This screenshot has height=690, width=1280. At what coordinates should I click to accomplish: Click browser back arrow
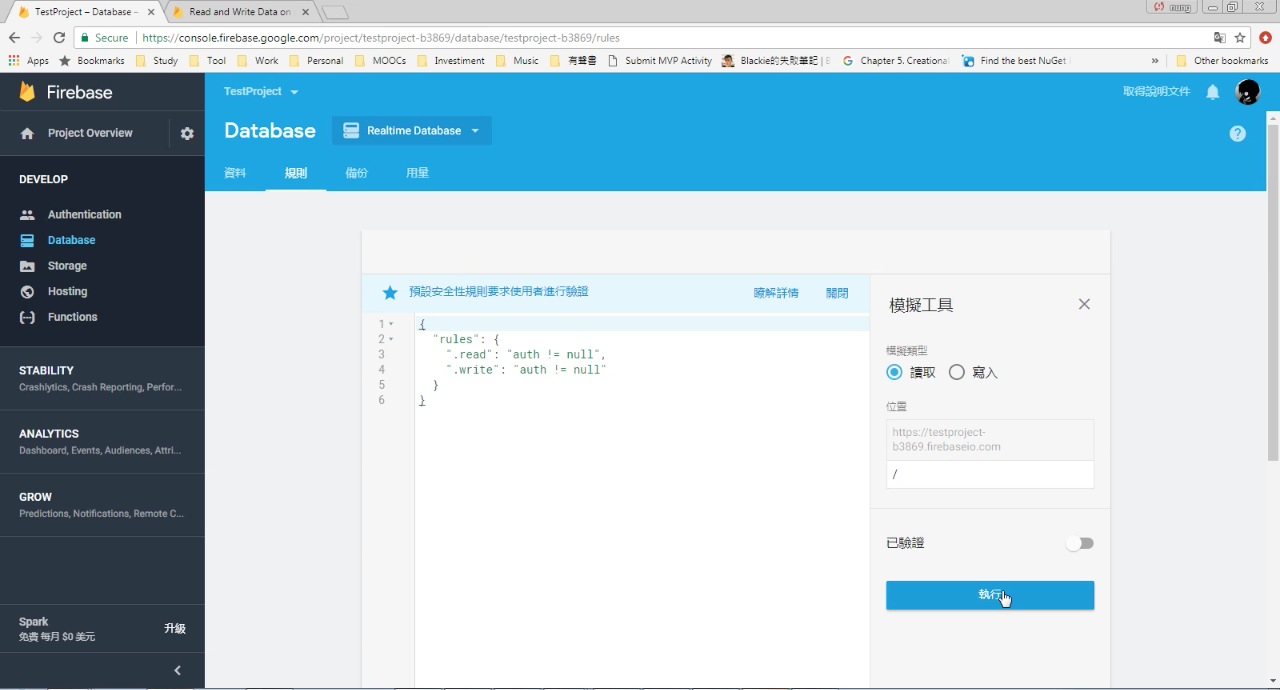14,37
